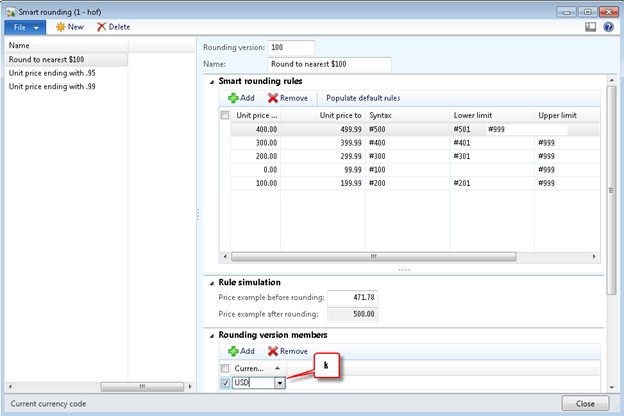Click the New record toolbar icon
Screen dimensions: 624x416
(68, 27)
